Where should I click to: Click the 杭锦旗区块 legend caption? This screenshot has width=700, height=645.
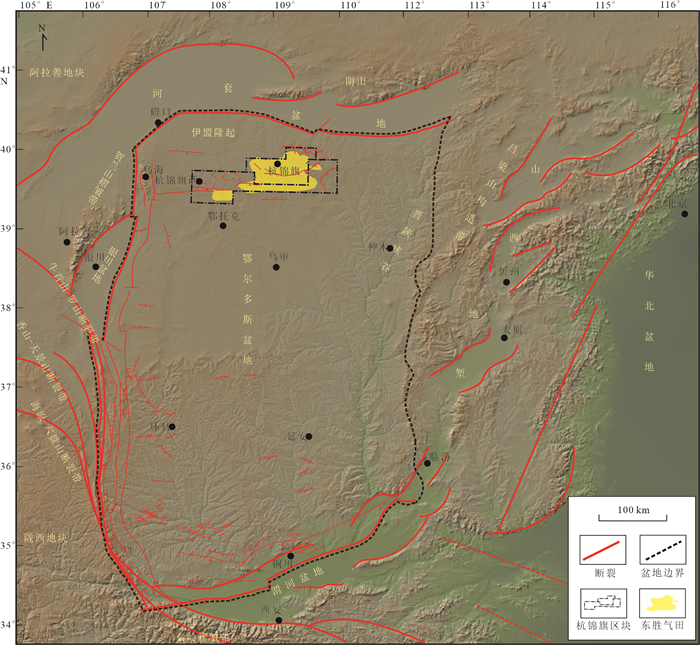coord(604,626)
